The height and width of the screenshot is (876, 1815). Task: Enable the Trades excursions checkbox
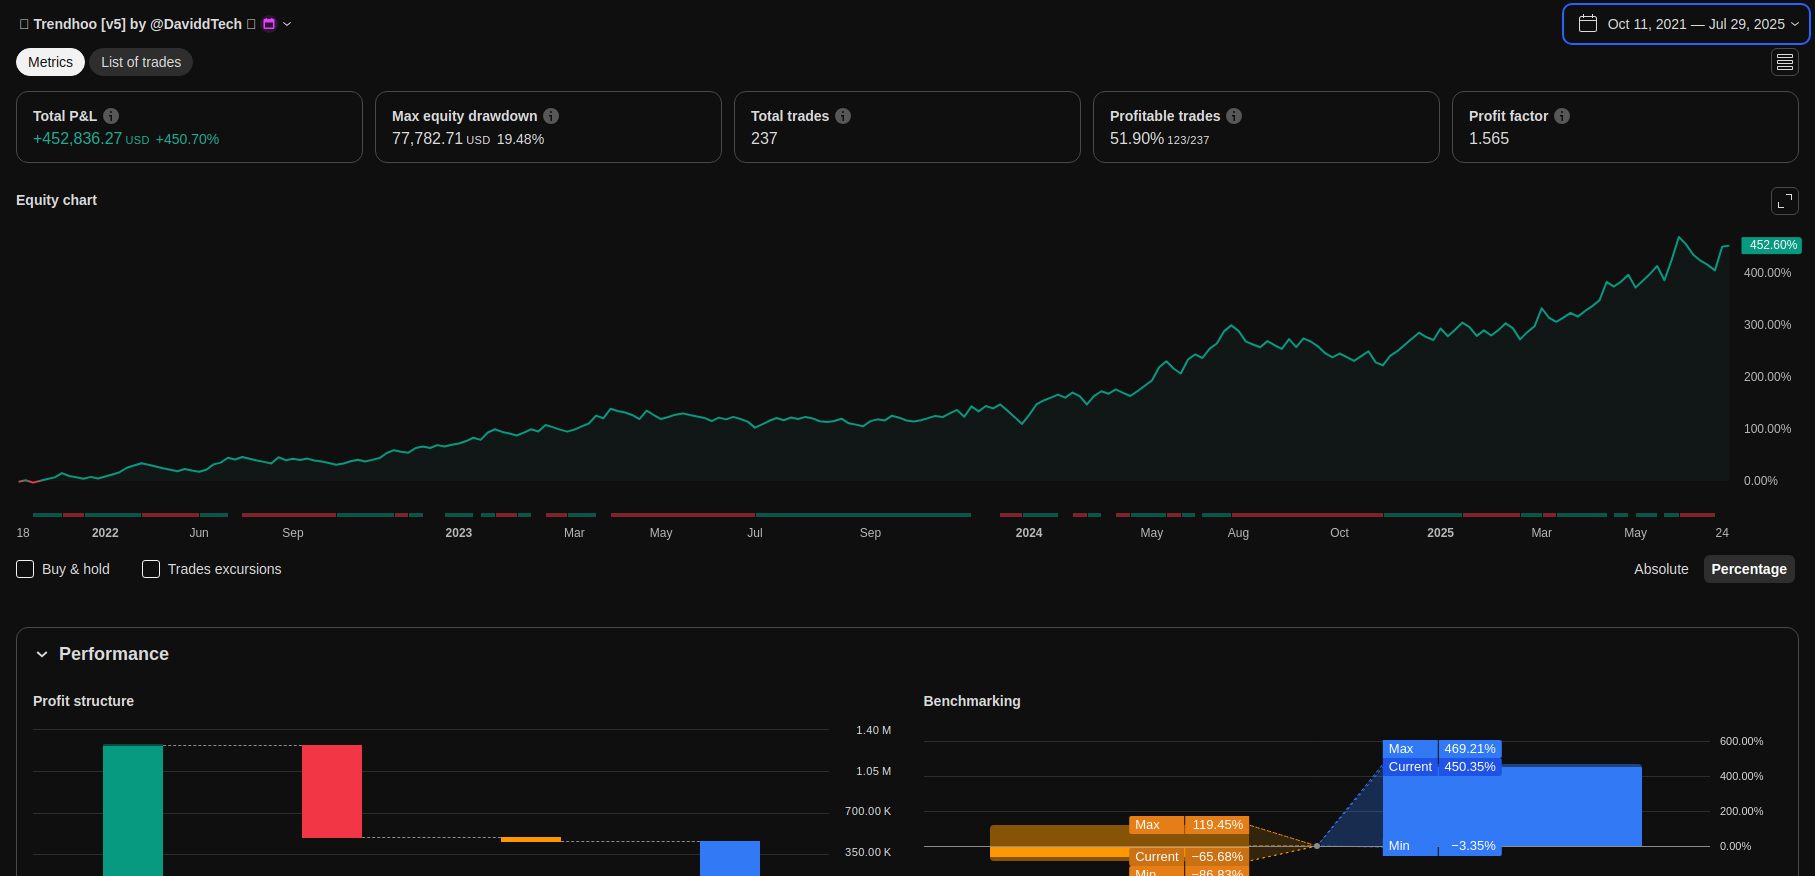tap(151, 569)
